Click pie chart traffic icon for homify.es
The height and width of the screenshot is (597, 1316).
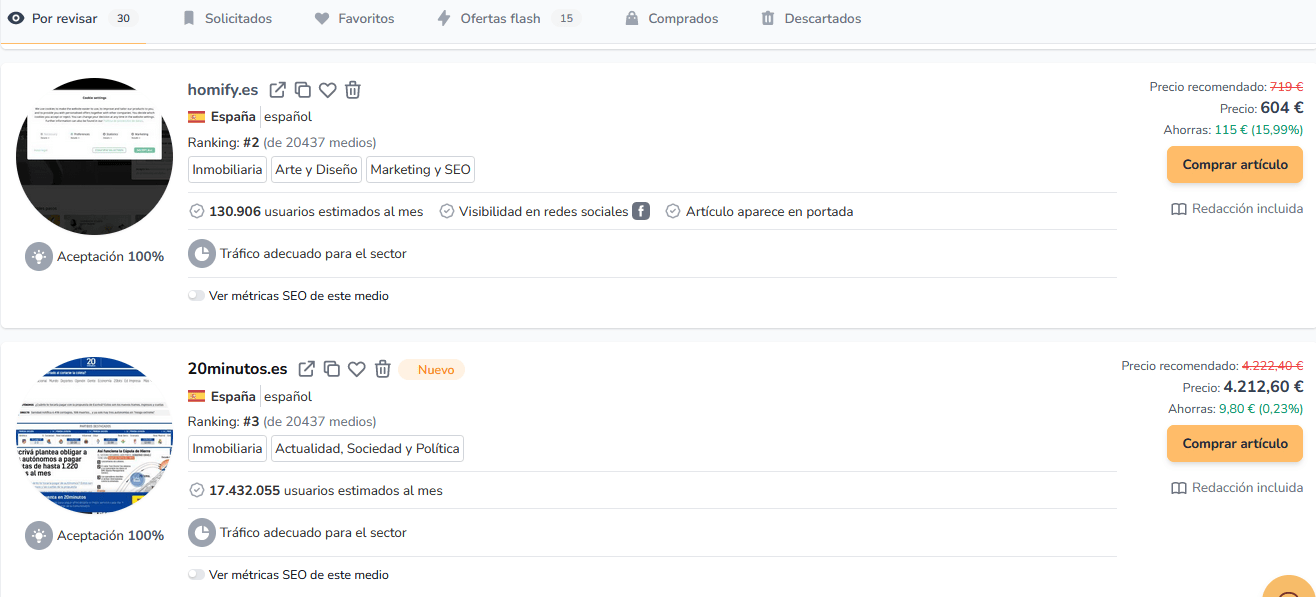coord(202,253)
